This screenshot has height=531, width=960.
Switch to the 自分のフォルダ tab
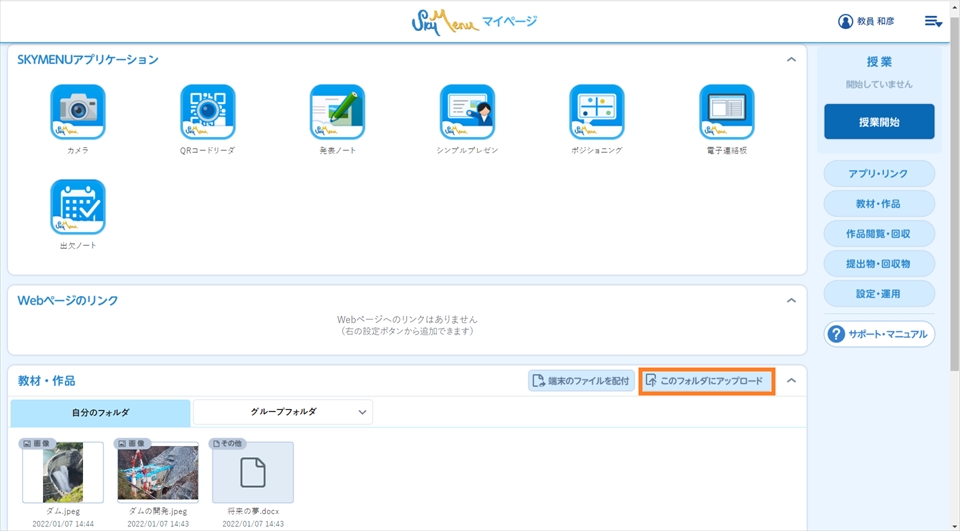click(x=100, y=412)
